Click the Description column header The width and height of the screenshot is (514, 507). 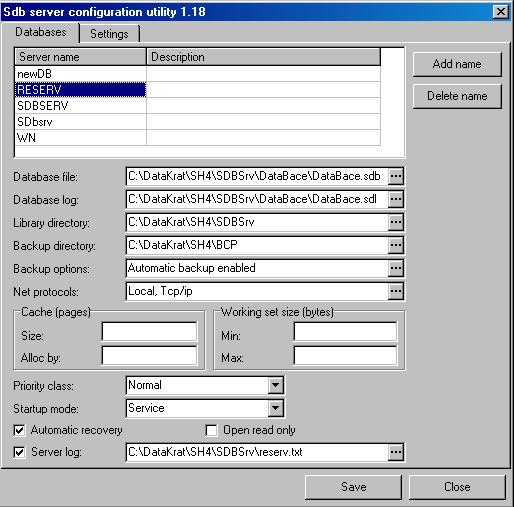coord(263,57)
